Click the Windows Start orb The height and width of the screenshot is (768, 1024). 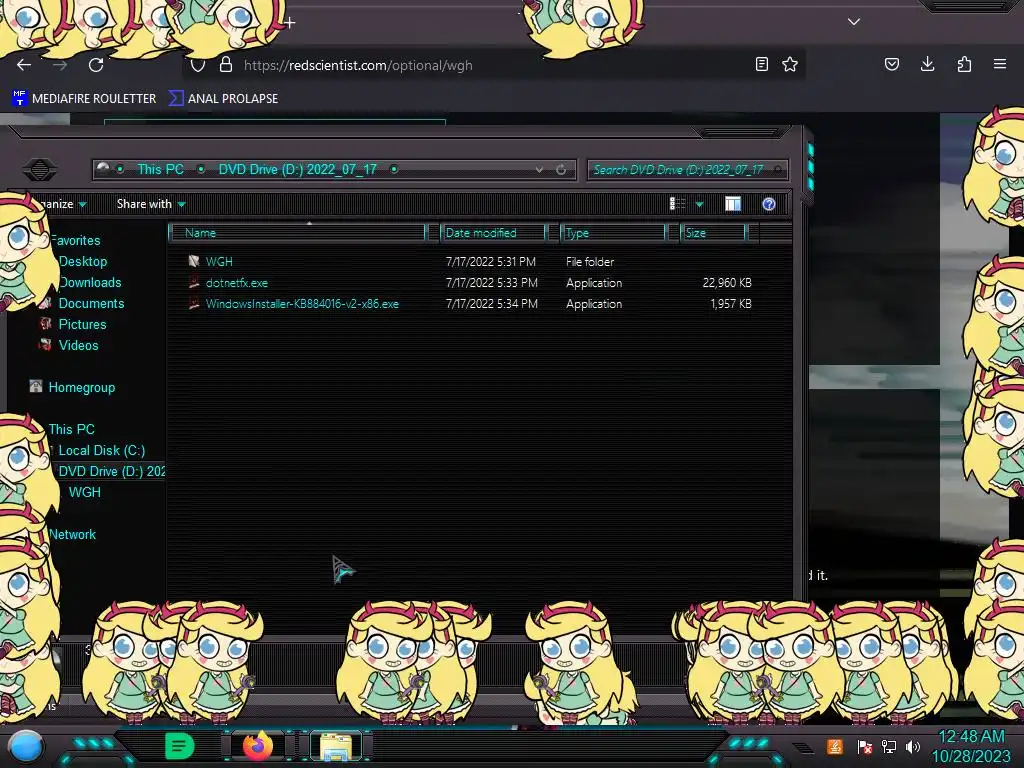point(25,747)
